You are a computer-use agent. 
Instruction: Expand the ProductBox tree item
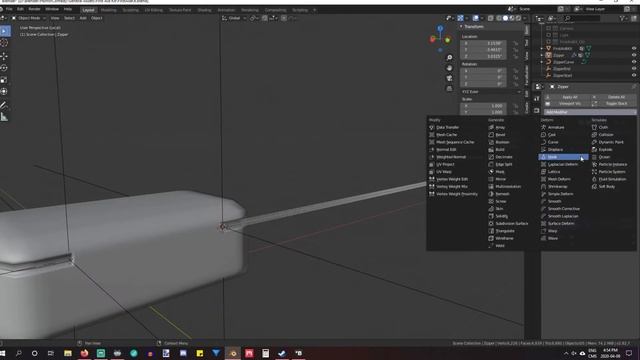(x=542, y=48)
